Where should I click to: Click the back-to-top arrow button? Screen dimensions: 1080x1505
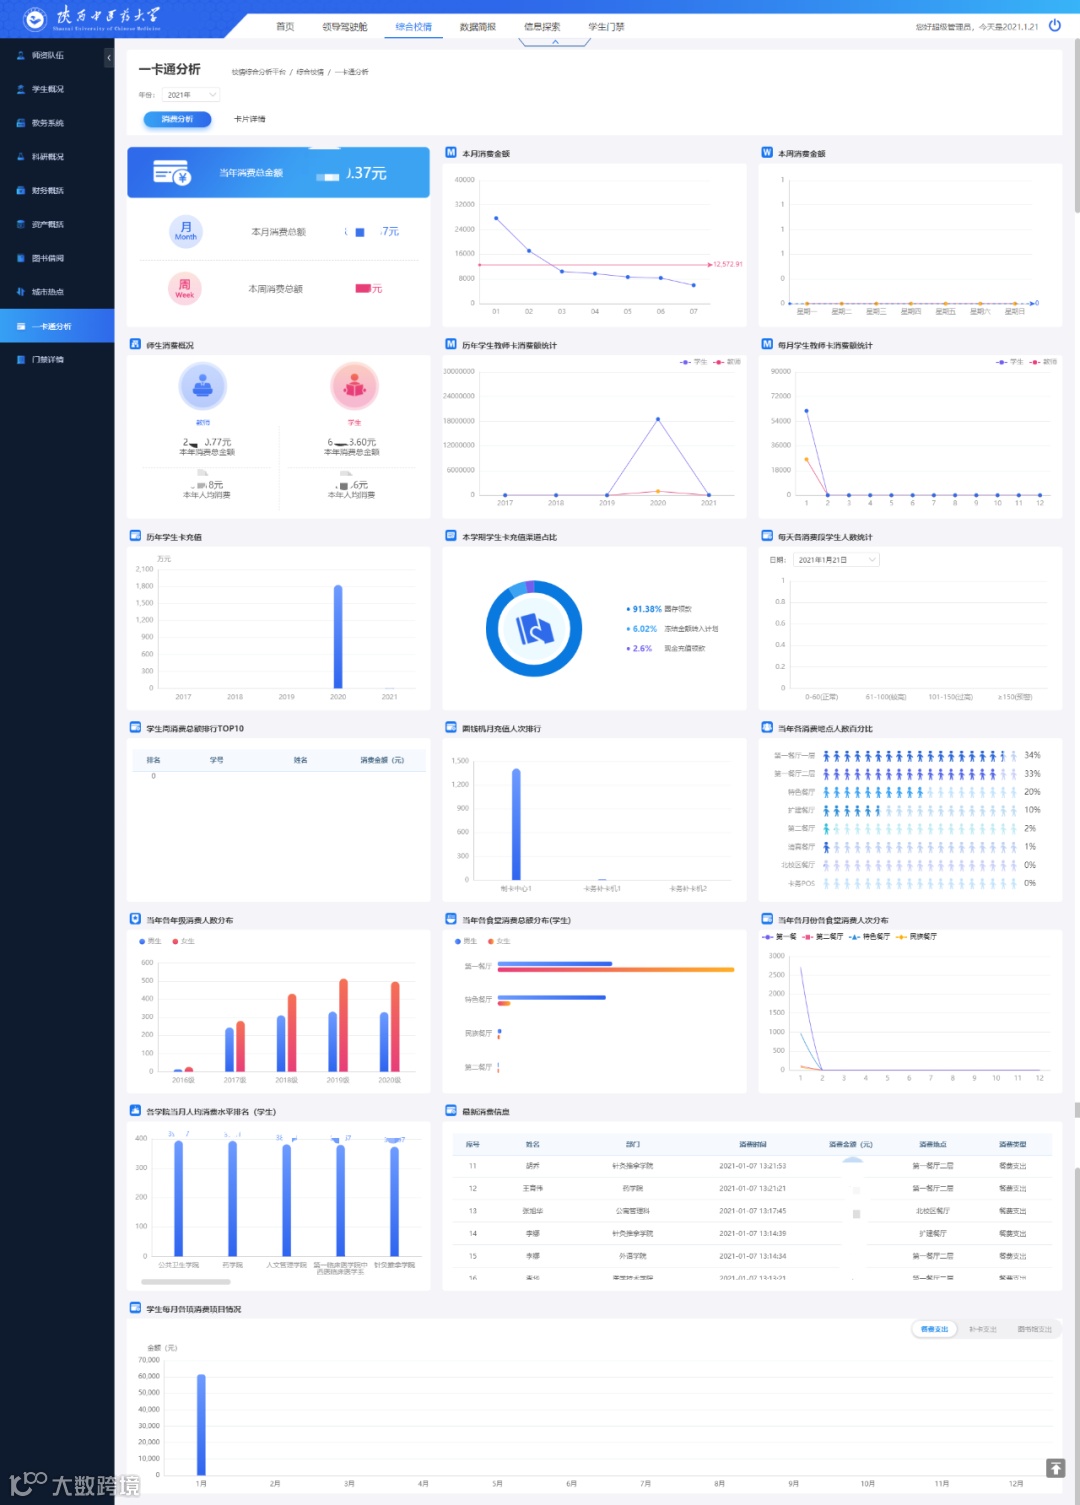click(1055, 1468)
